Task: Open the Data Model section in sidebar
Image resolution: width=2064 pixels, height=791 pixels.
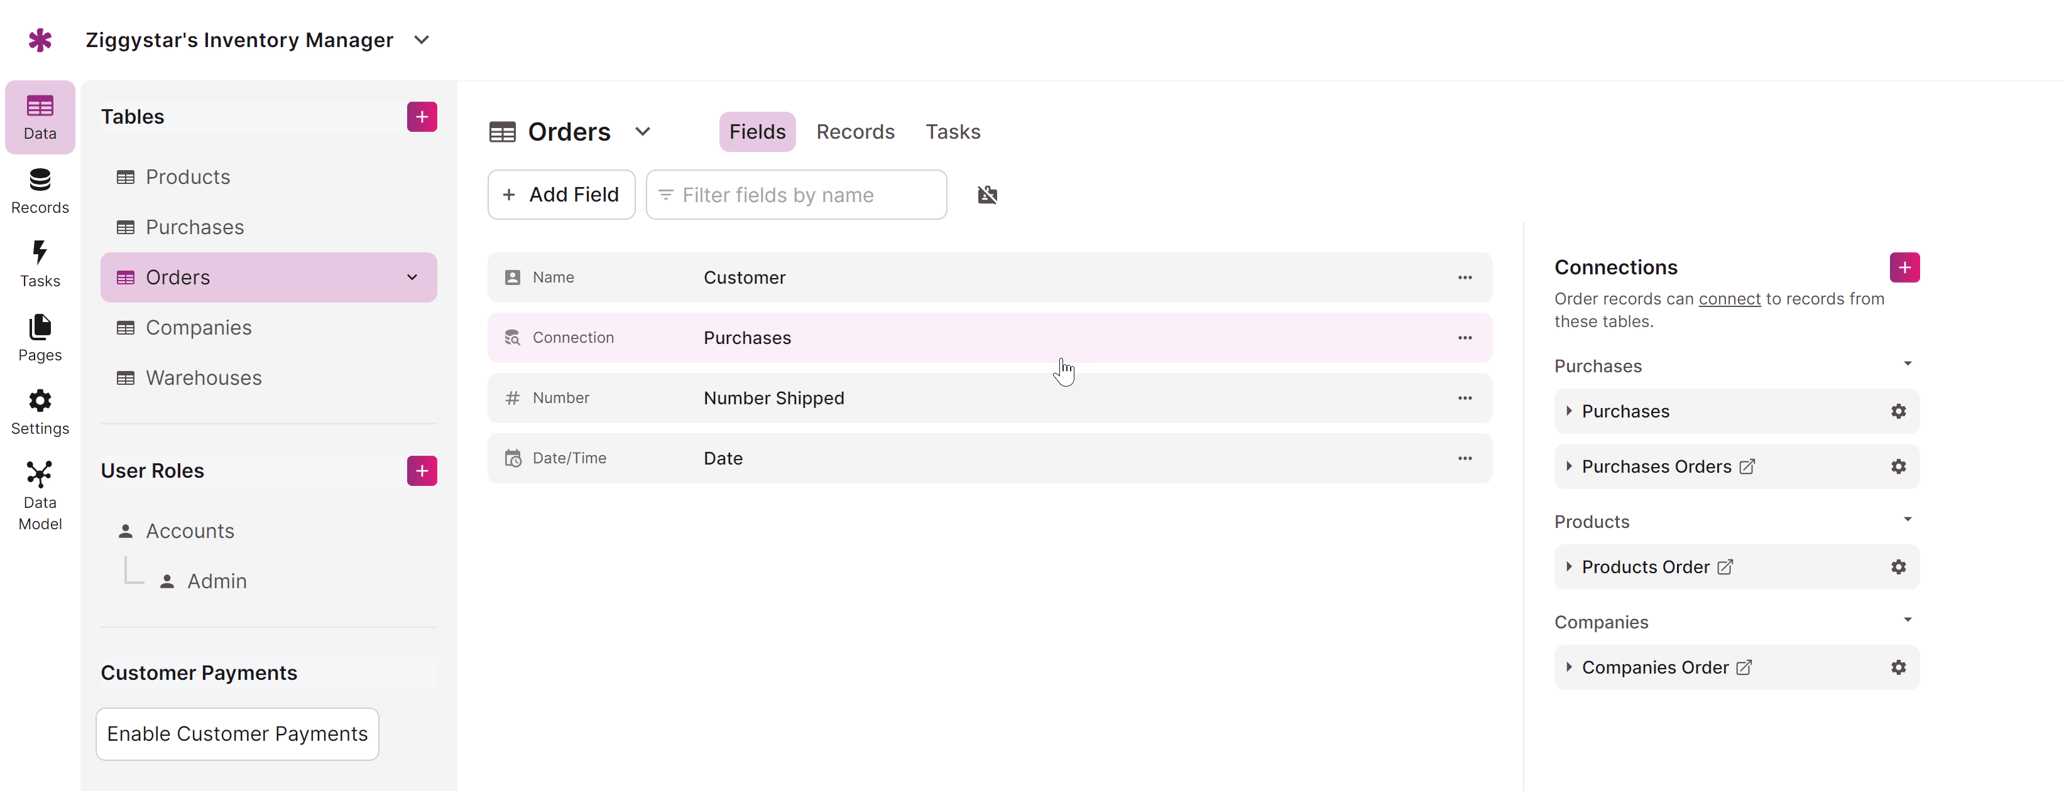Action: (x=40, y=496)
